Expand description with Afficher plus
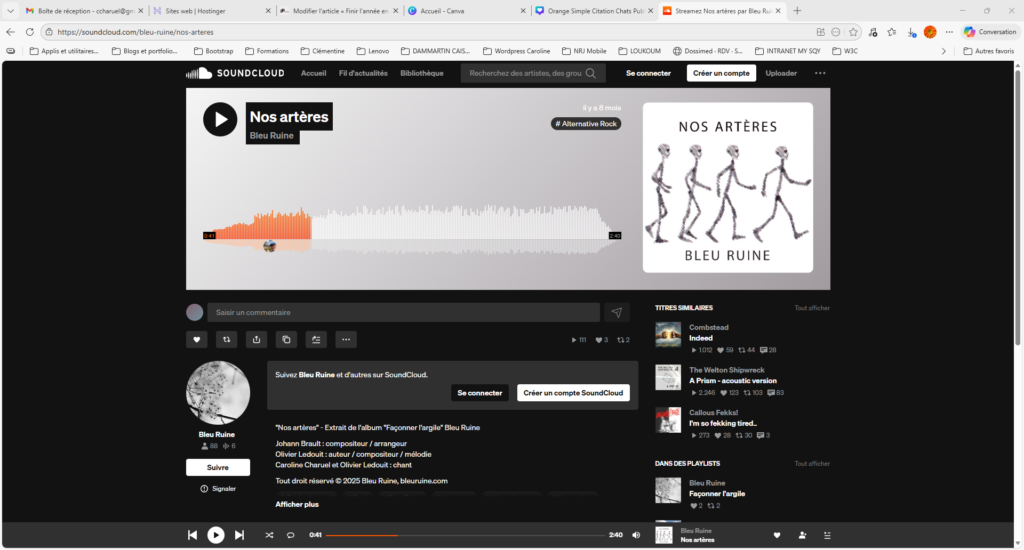1024x550 pixels. click(297, 504)
